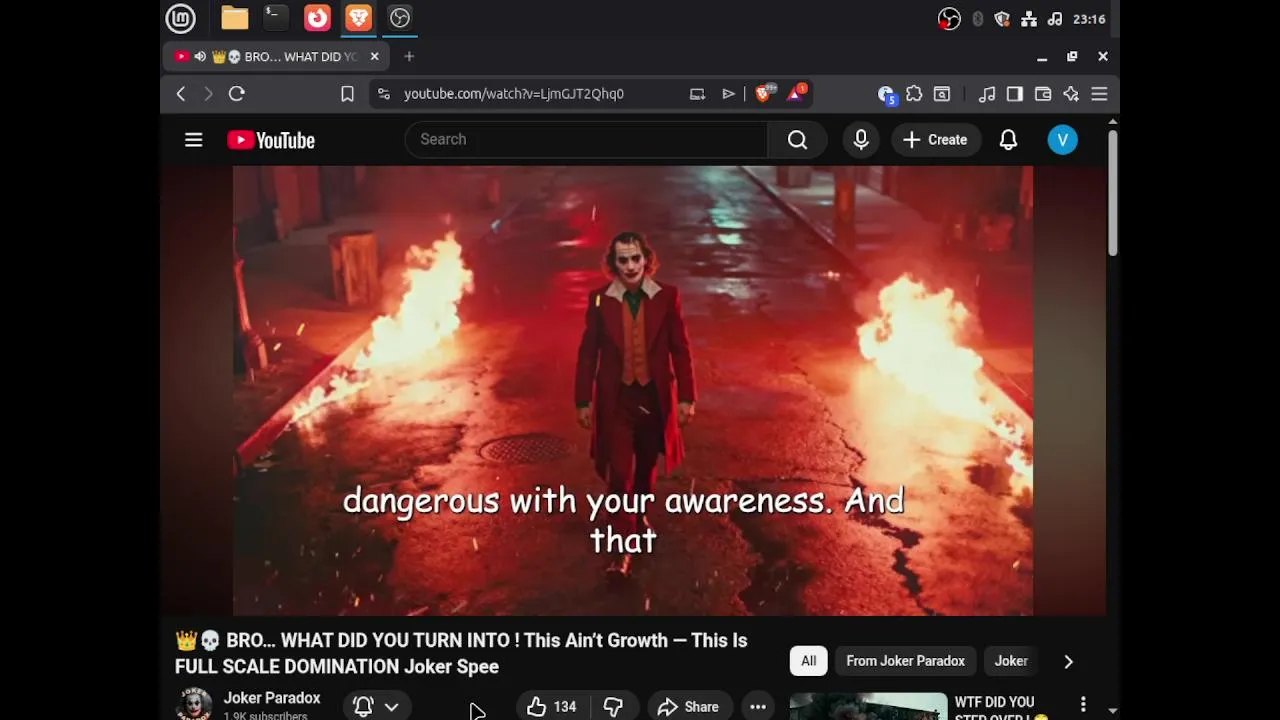Screen dimensions: 1280x720
Task: Reload the current page
Action: pyautogui.click(x=237, y=94)
